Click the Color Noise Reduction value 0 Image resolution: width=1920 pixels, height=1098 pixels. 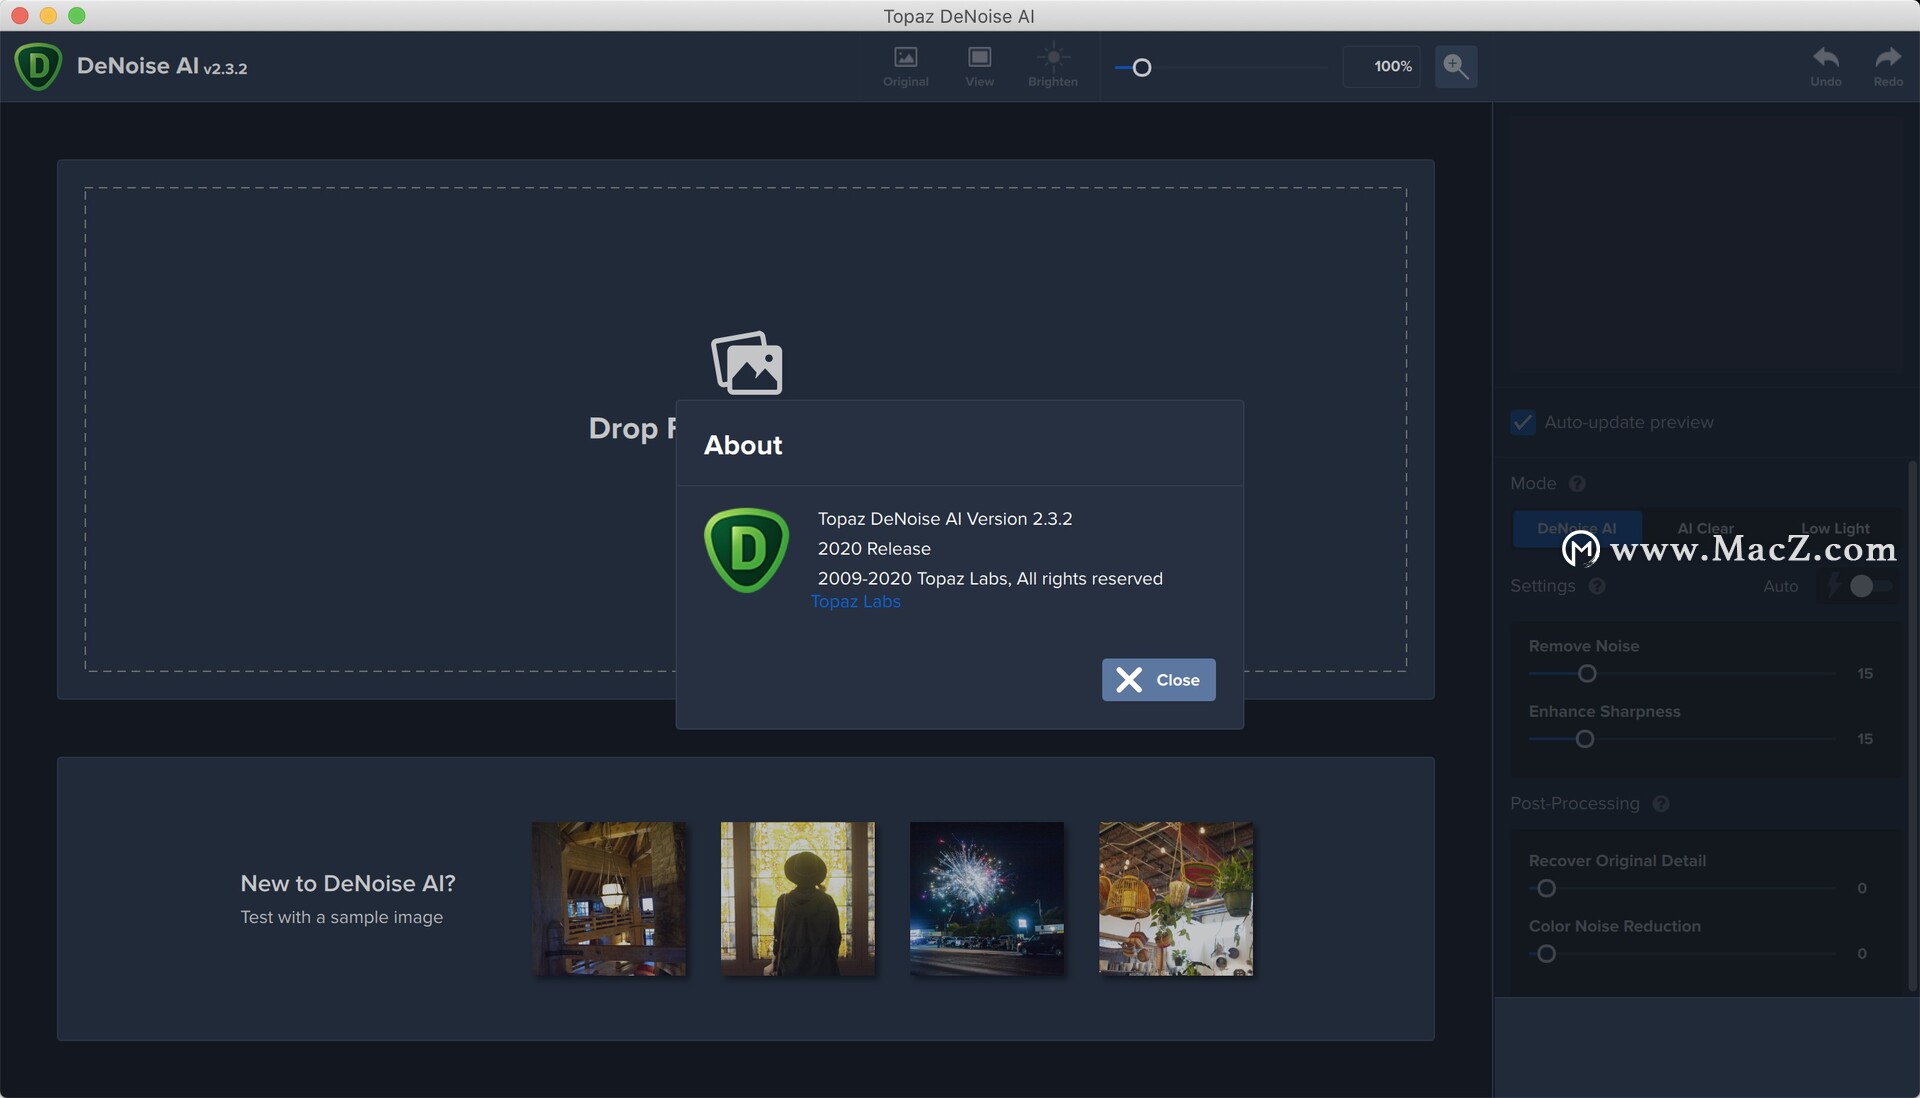click(1862, 954)
